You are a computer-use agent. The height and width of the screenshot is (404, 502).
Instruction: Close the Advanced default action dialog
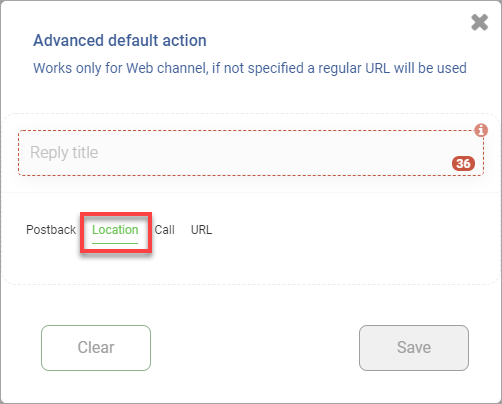point(479,22)
